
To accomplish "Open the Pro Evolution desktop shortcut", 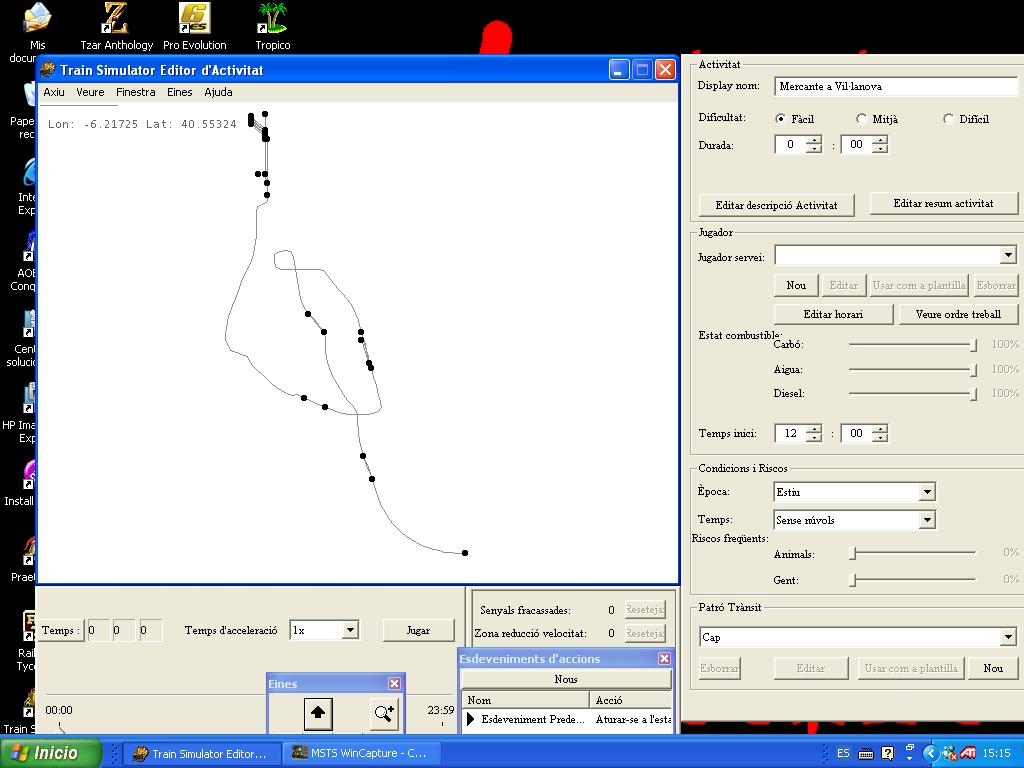I will click(194, 18).
